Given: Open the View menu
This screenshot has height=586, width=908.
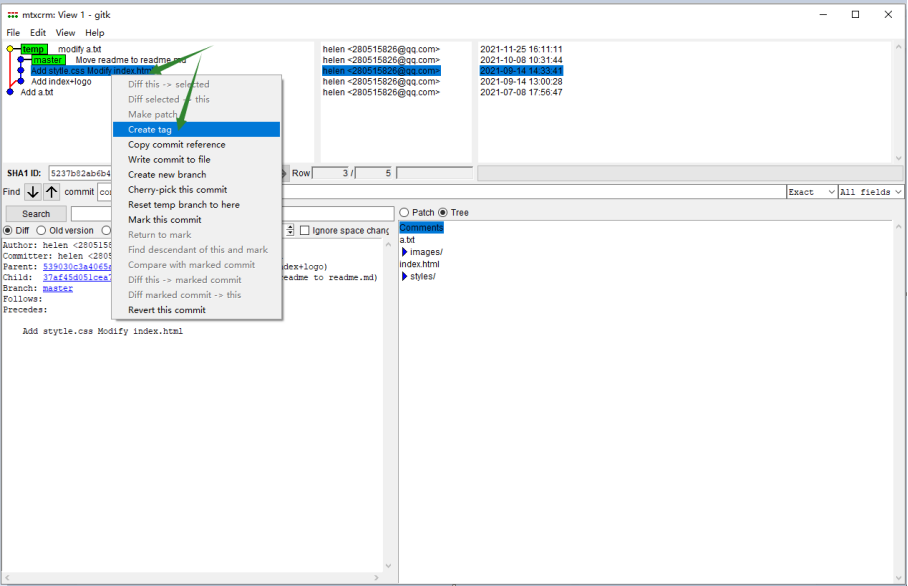Looking at the screenshot, I should [65, 33].
